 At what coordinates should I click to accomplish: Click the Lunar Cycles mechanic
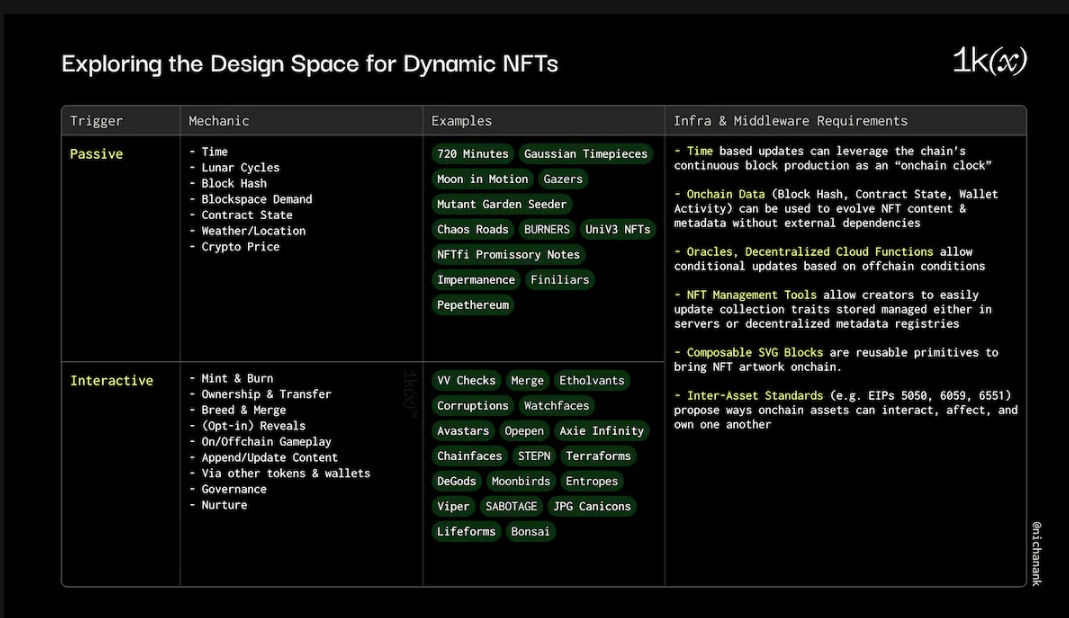tap(240, 168)
